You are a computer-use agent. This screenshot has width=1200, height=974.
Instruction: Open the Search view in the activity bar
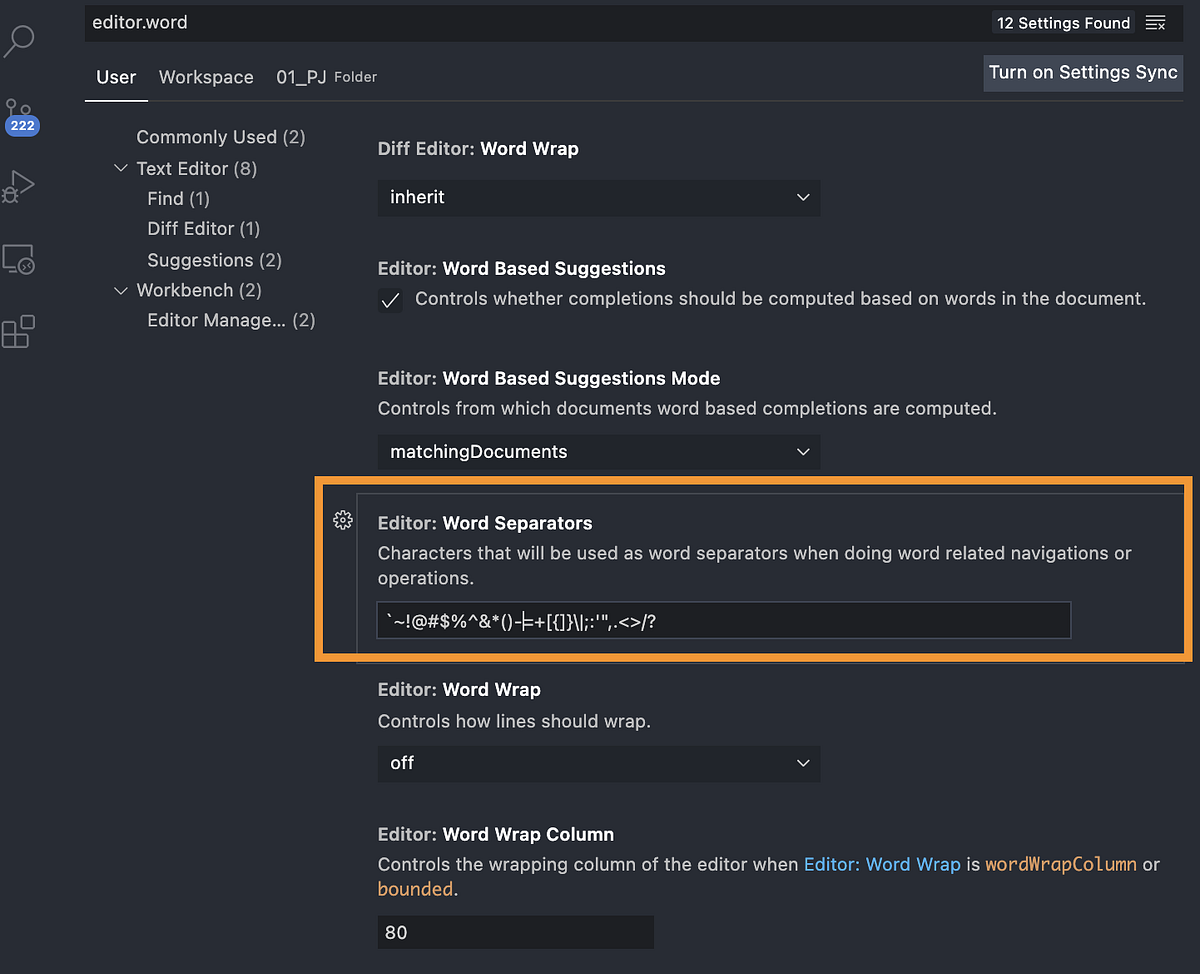22,40
